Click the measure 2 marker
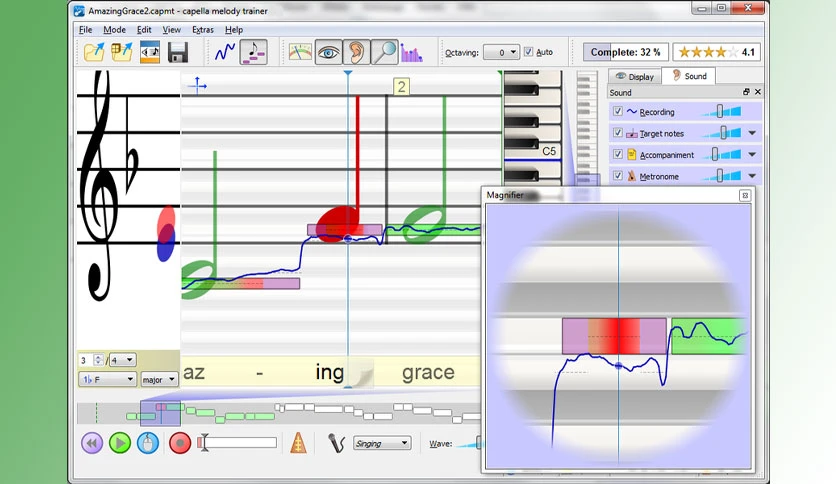The height and width of the screenshot is (484, 836). [x=401, y=86]
